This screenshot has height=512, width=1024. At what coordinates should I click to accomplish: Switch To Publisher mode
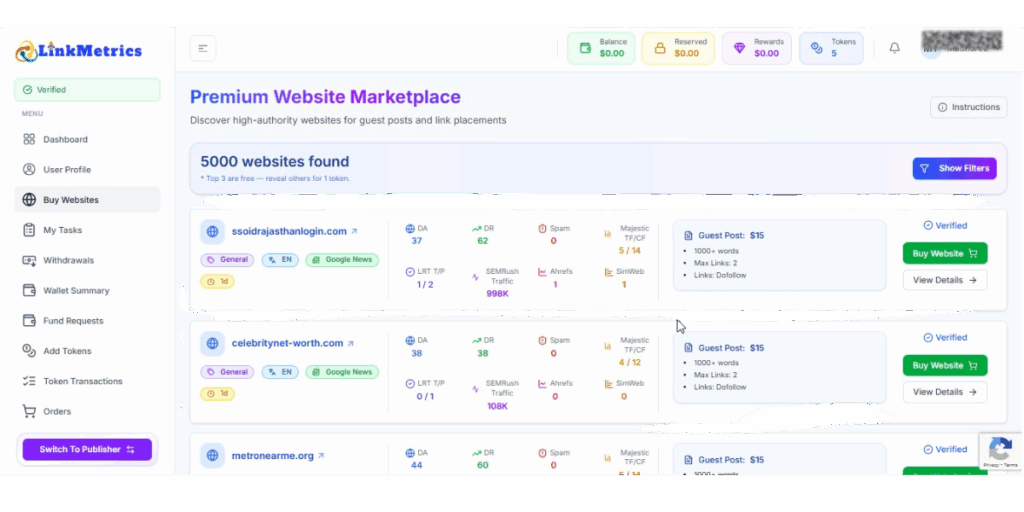[x=87, y=450]
